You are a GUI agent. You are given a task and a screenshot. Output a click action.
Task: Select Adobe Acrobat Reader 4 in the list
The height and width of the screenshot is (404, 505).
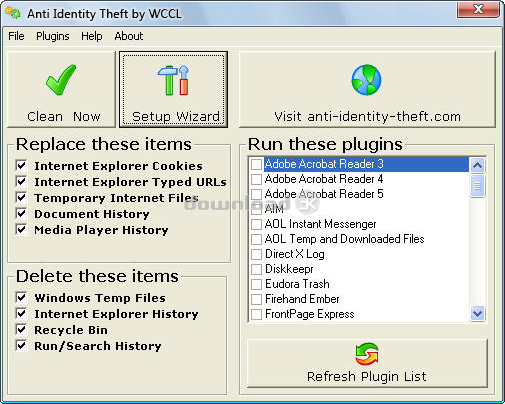click(324, 179)
